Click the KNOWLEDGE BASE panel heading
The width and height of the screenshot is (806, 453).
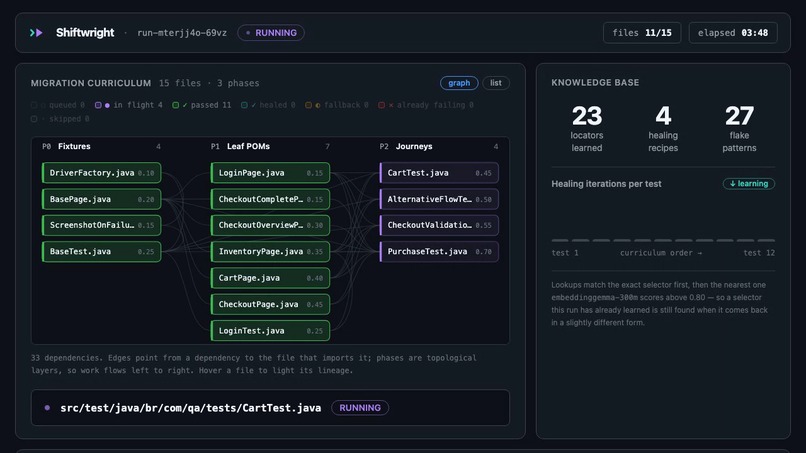595,83
